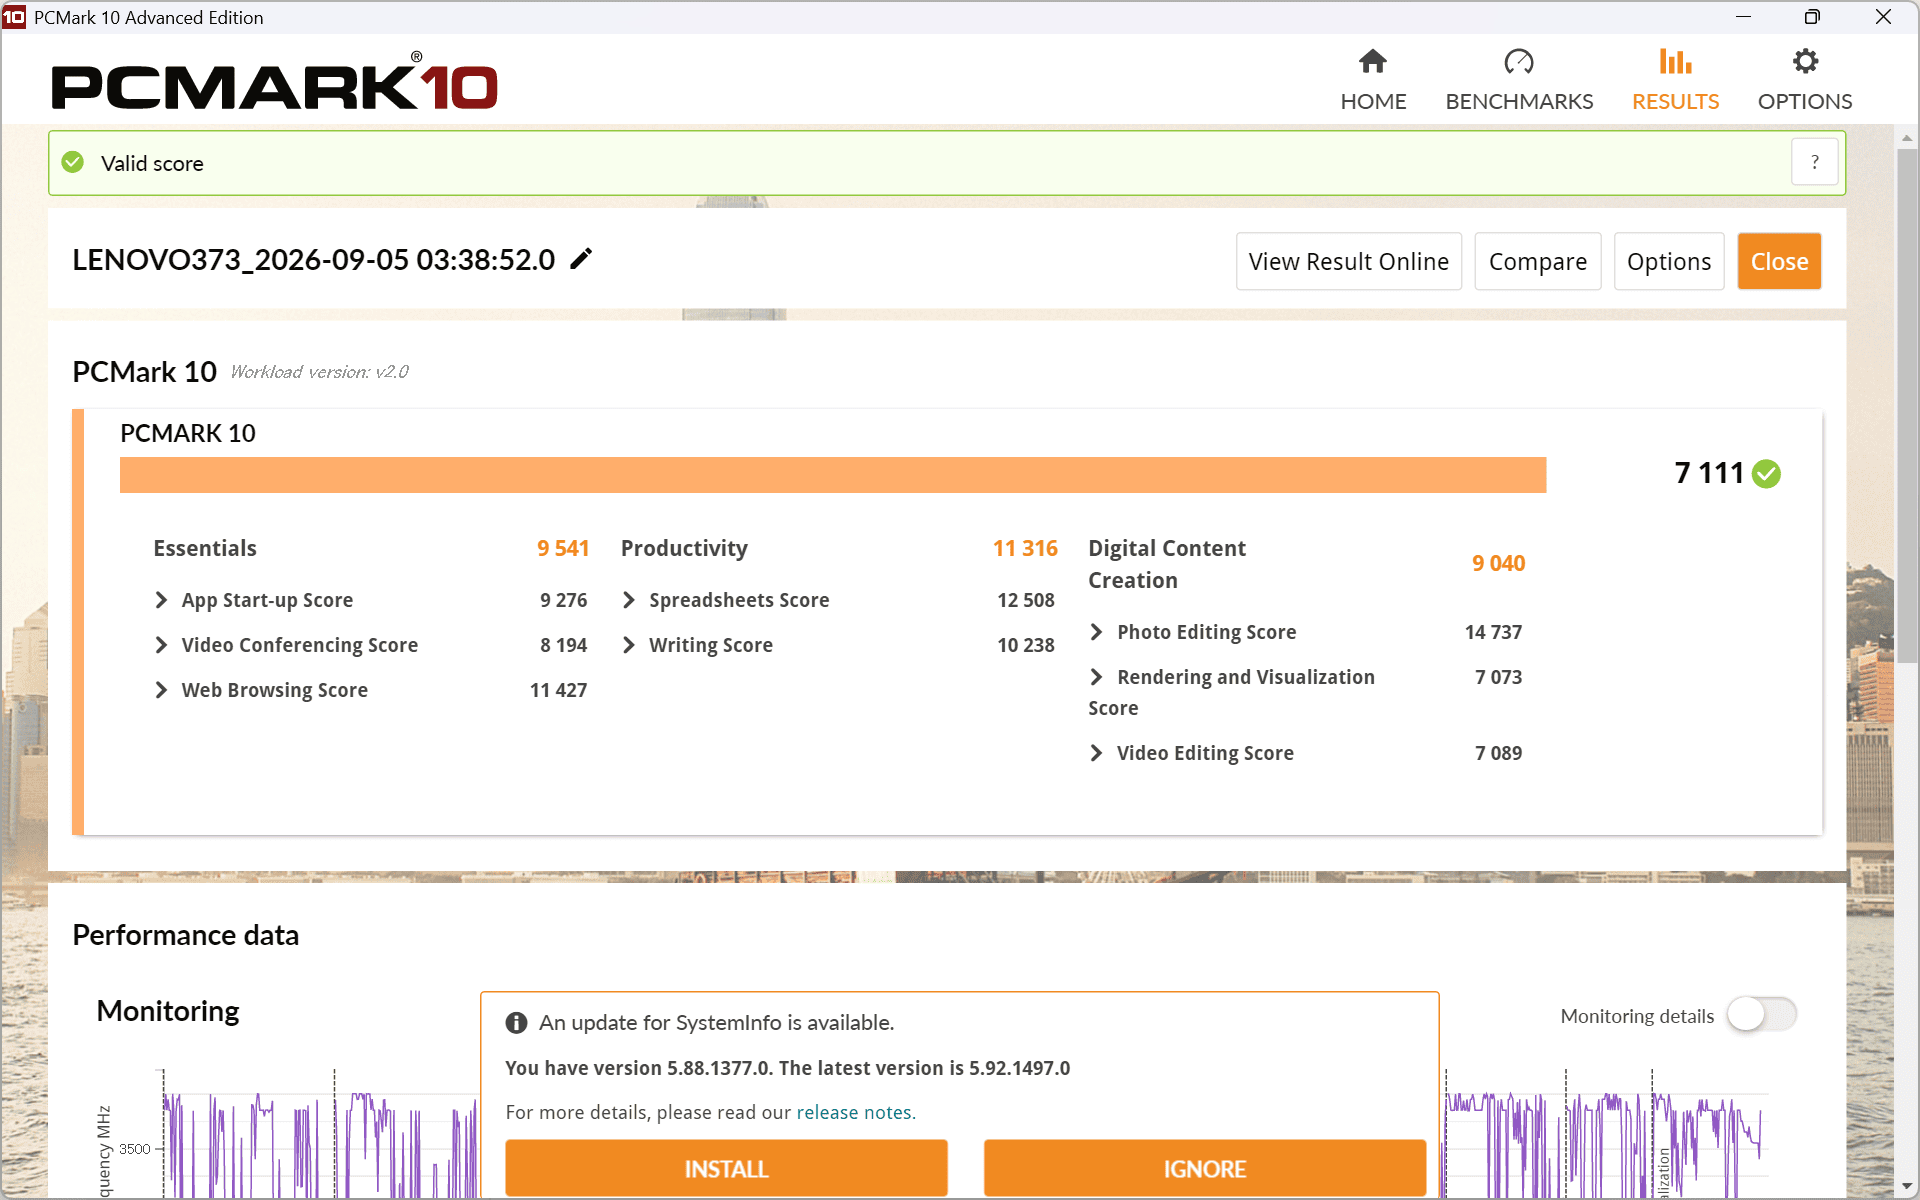Viewport: 1920px width, 1200px height.
Task: Click the Essentials score 9 541
Action: tap(563, 548)
